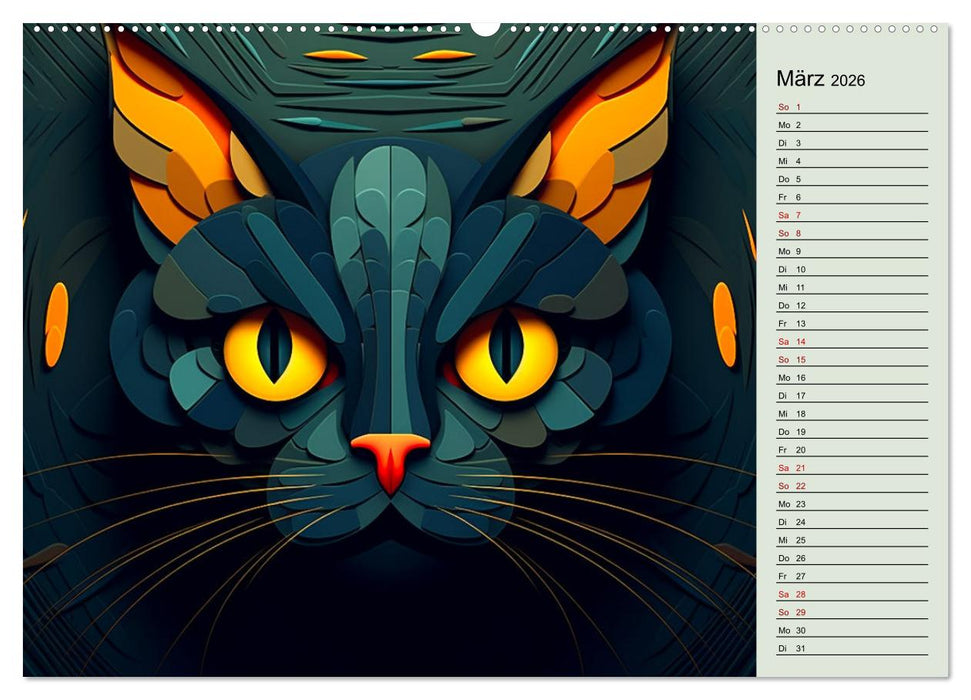This screenshot has height=700, width=971.
Task: Click the Mi 25 date line
Action: pyautogui.click(x=851, y=540)
